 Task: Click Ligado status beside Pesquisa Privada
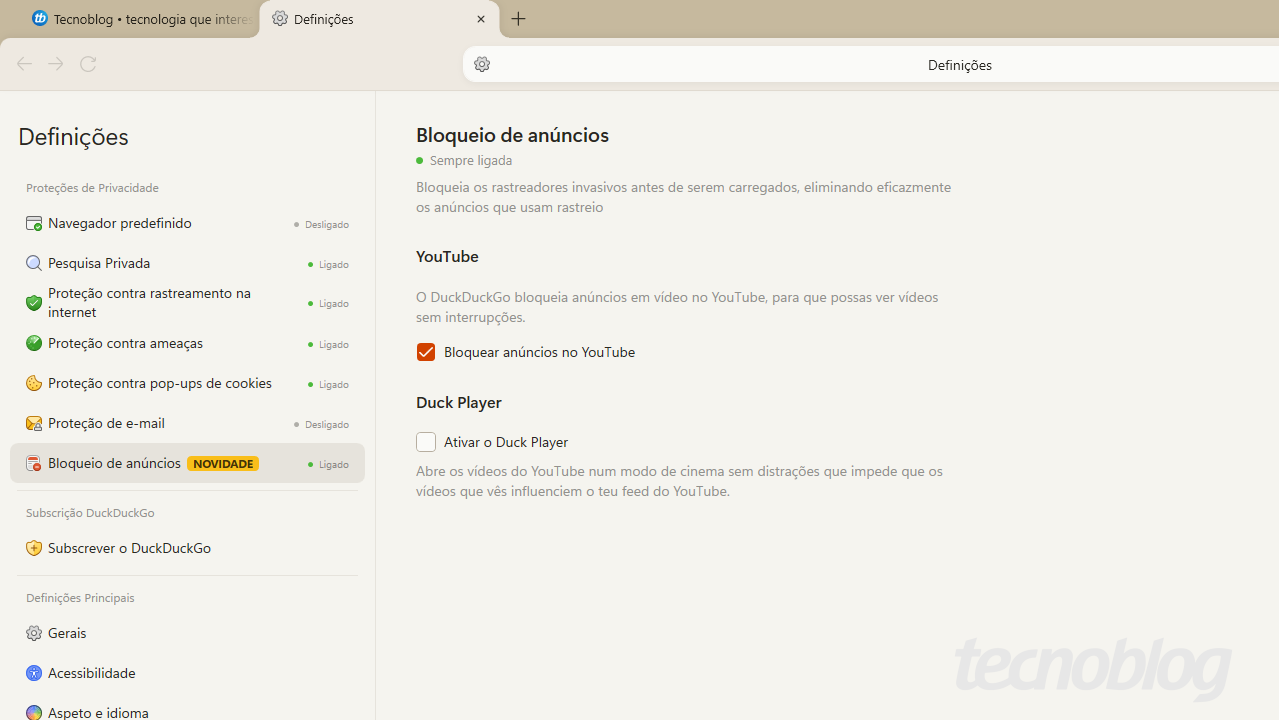click(328, 265)
